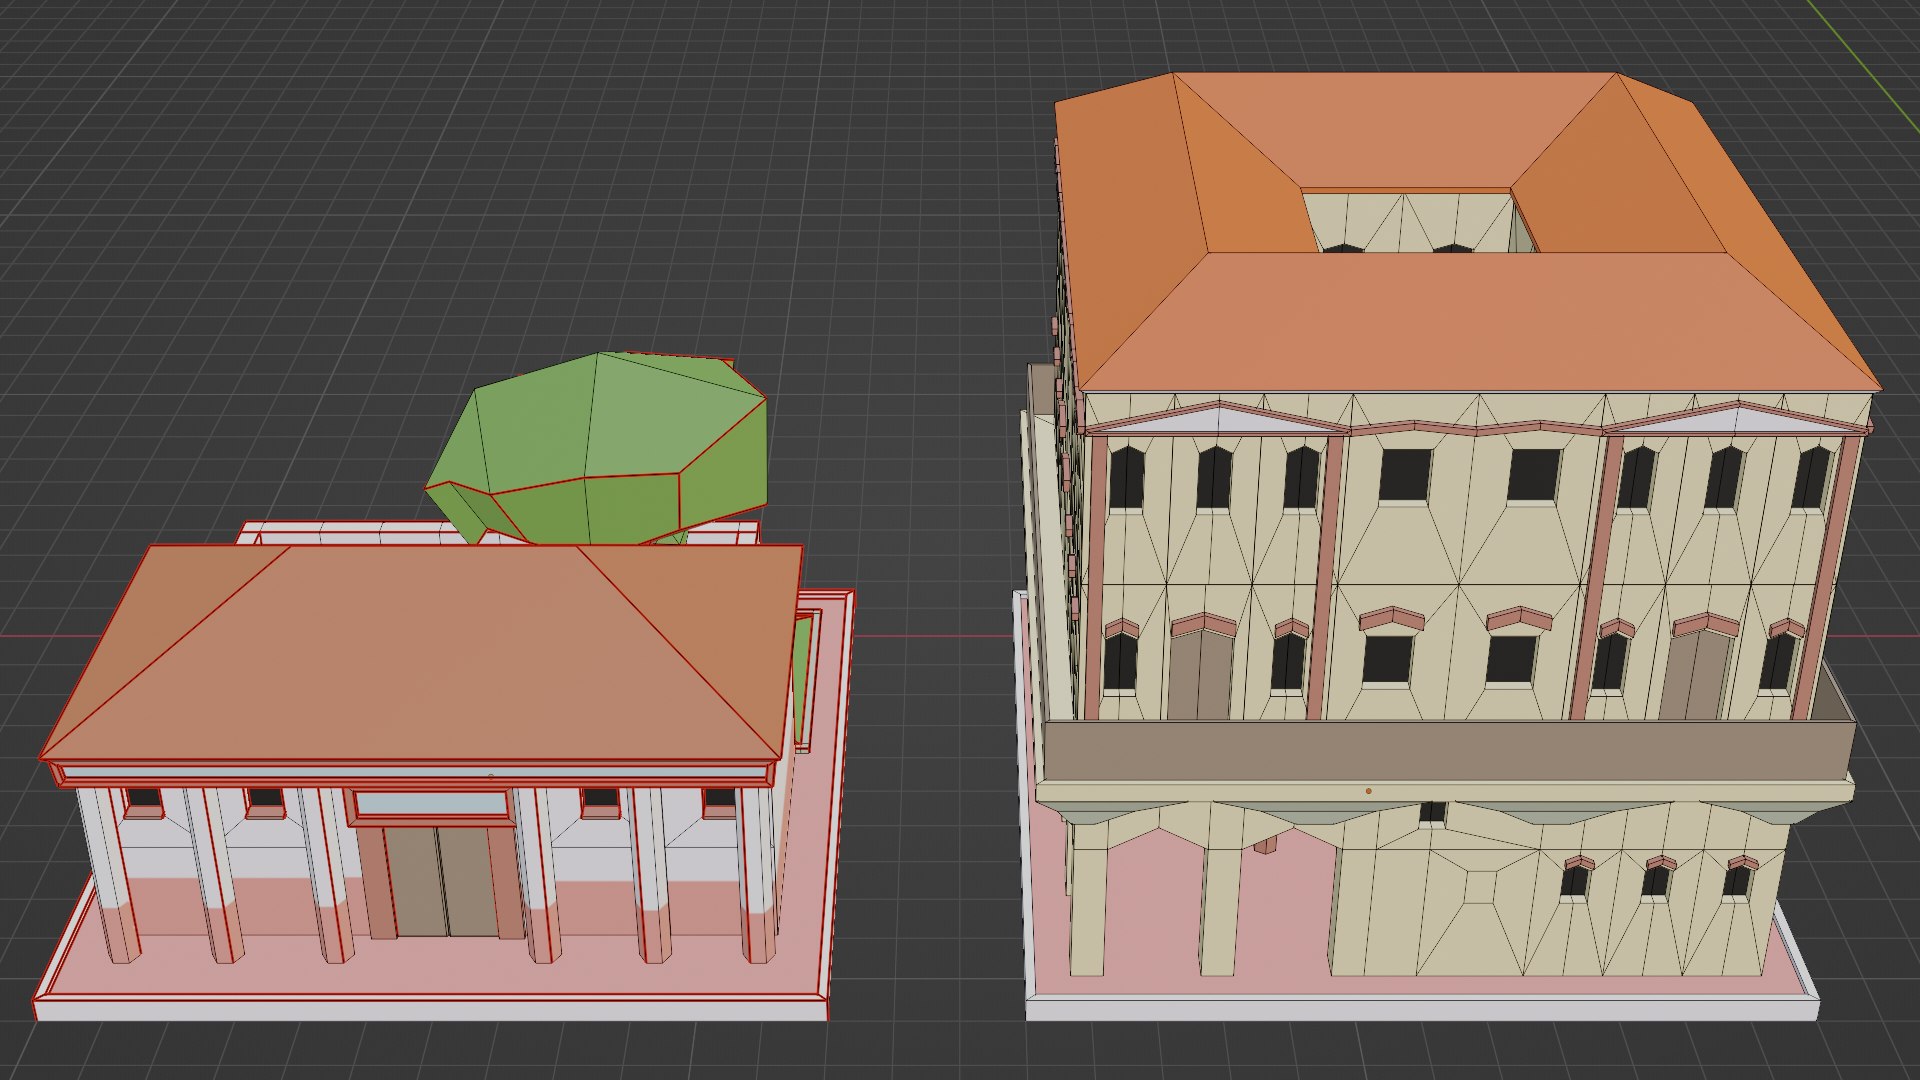This screenshot has height=1080, width=1920.
Task: Click the orange origin dot on the tall building's balcony
Action: [1368, 791]
